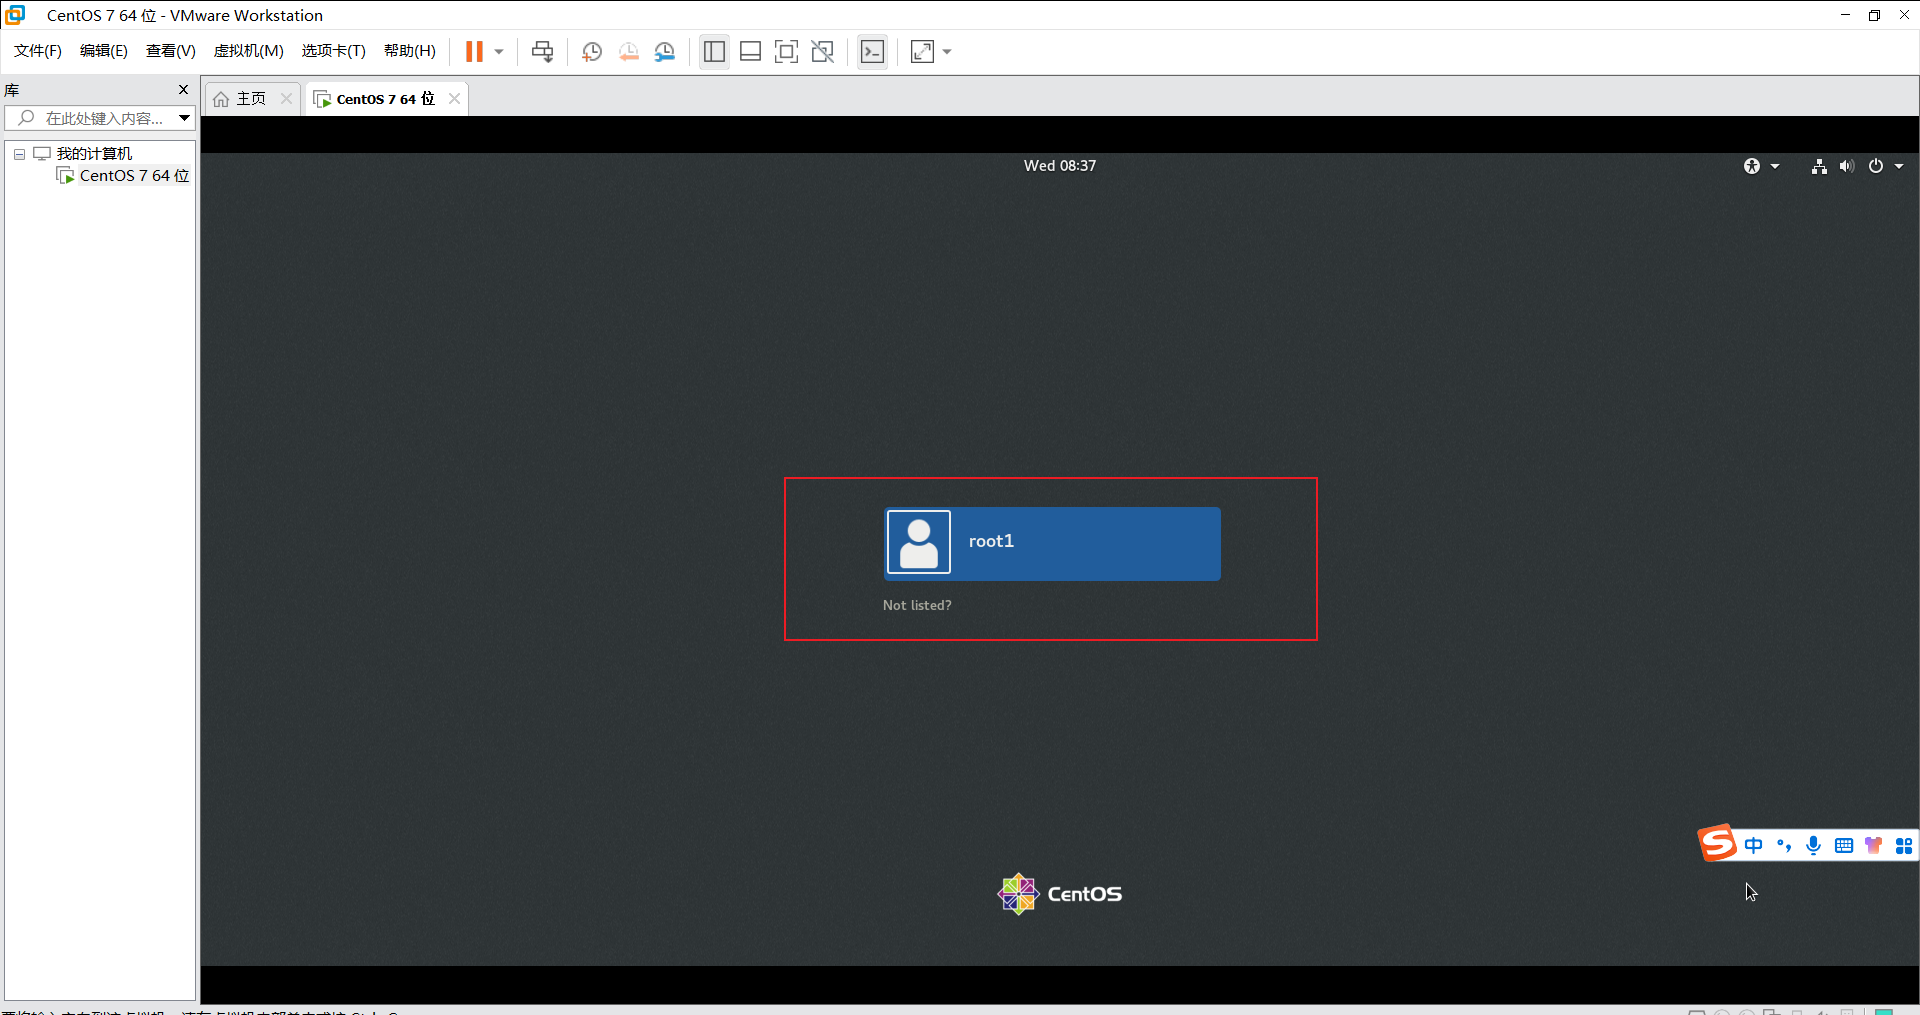This screenshot has height=1015, width=1920.
Task: Open the snapshot manager
Action: [x=665, y=51]
